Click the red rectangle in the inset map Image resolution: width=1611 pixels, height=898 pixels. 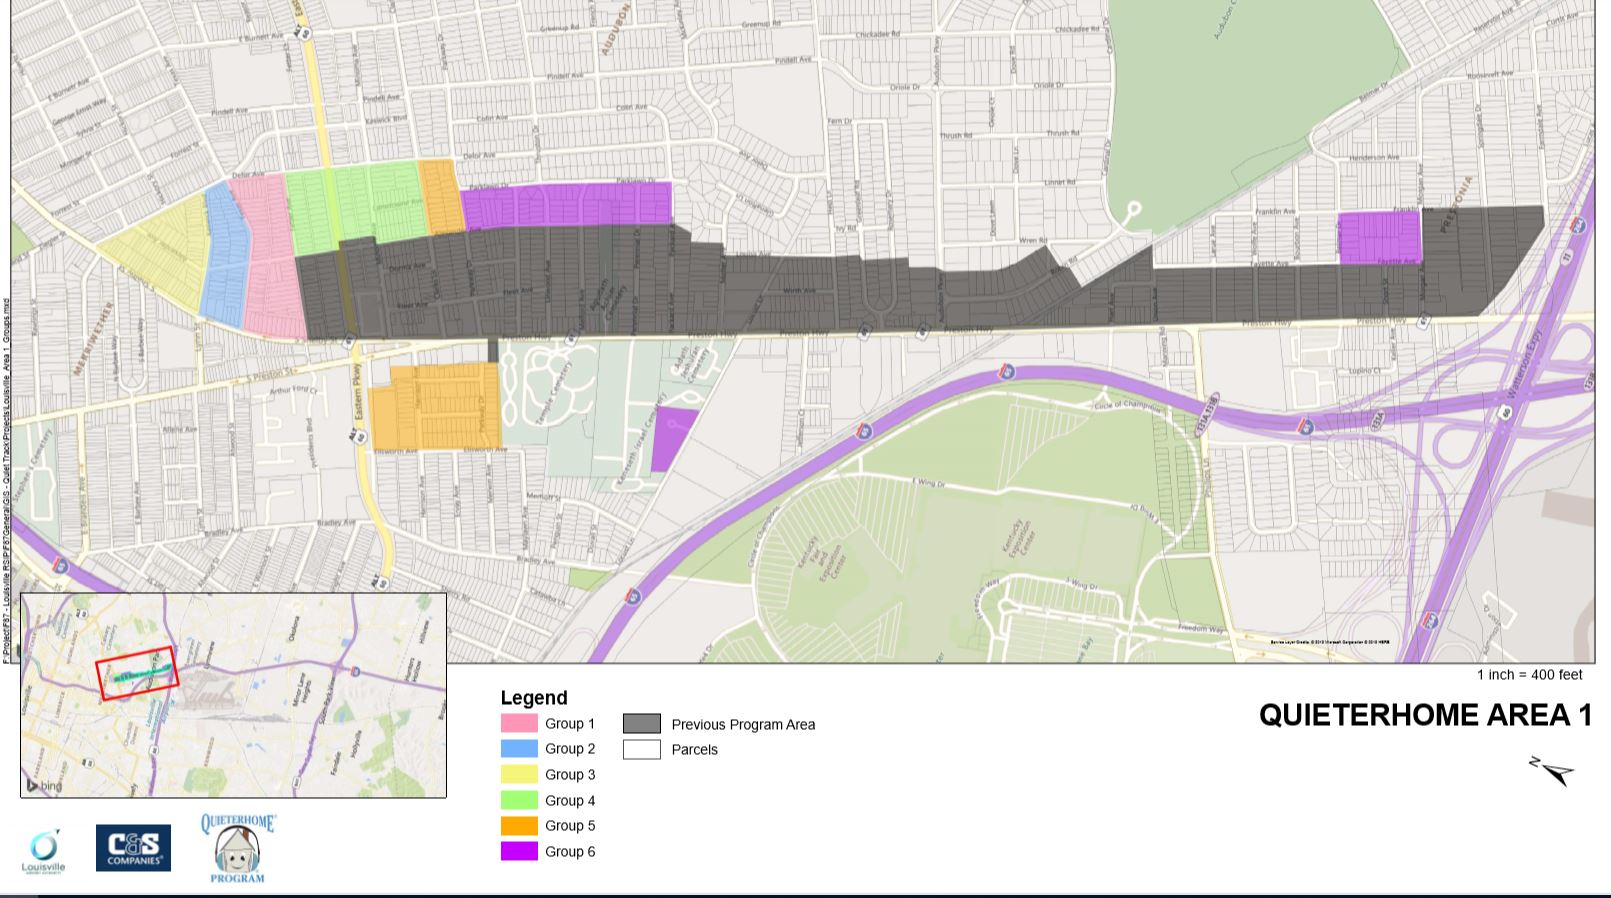click(137, 672)
